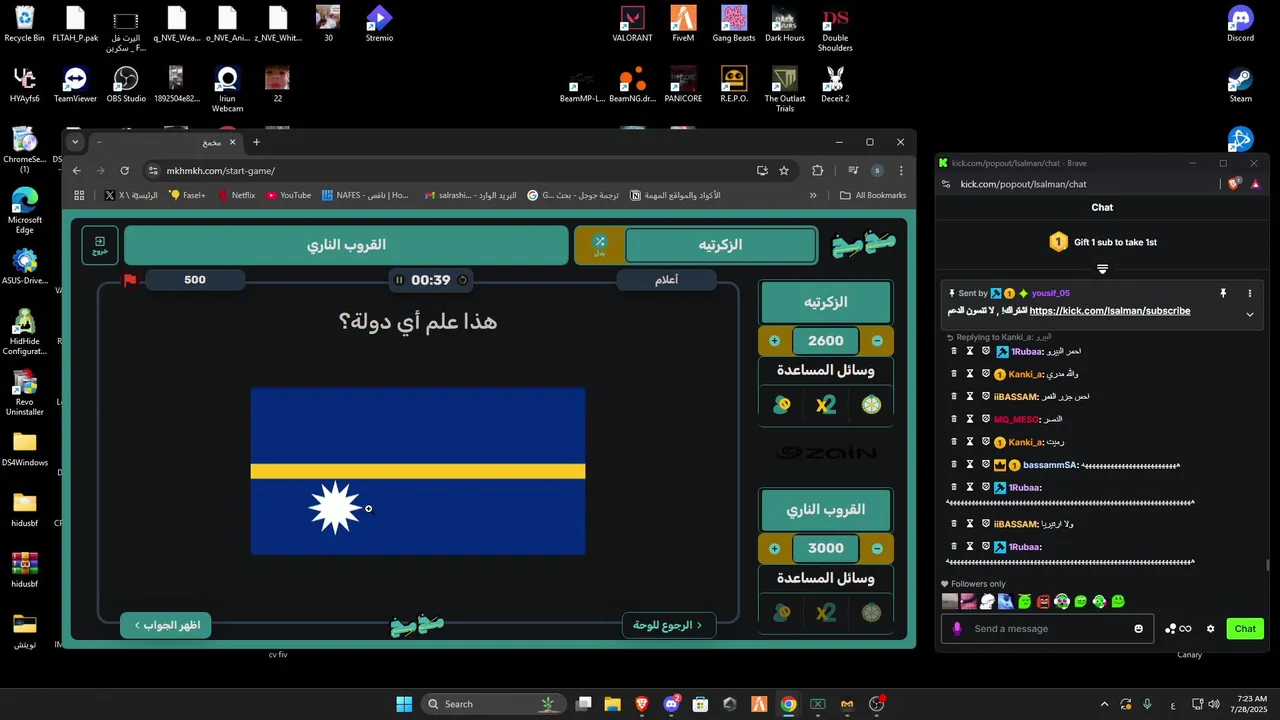Open the emoji picker in Kick chat
This screenshot has width=1280, height=720.
(x=1138, y=628)
